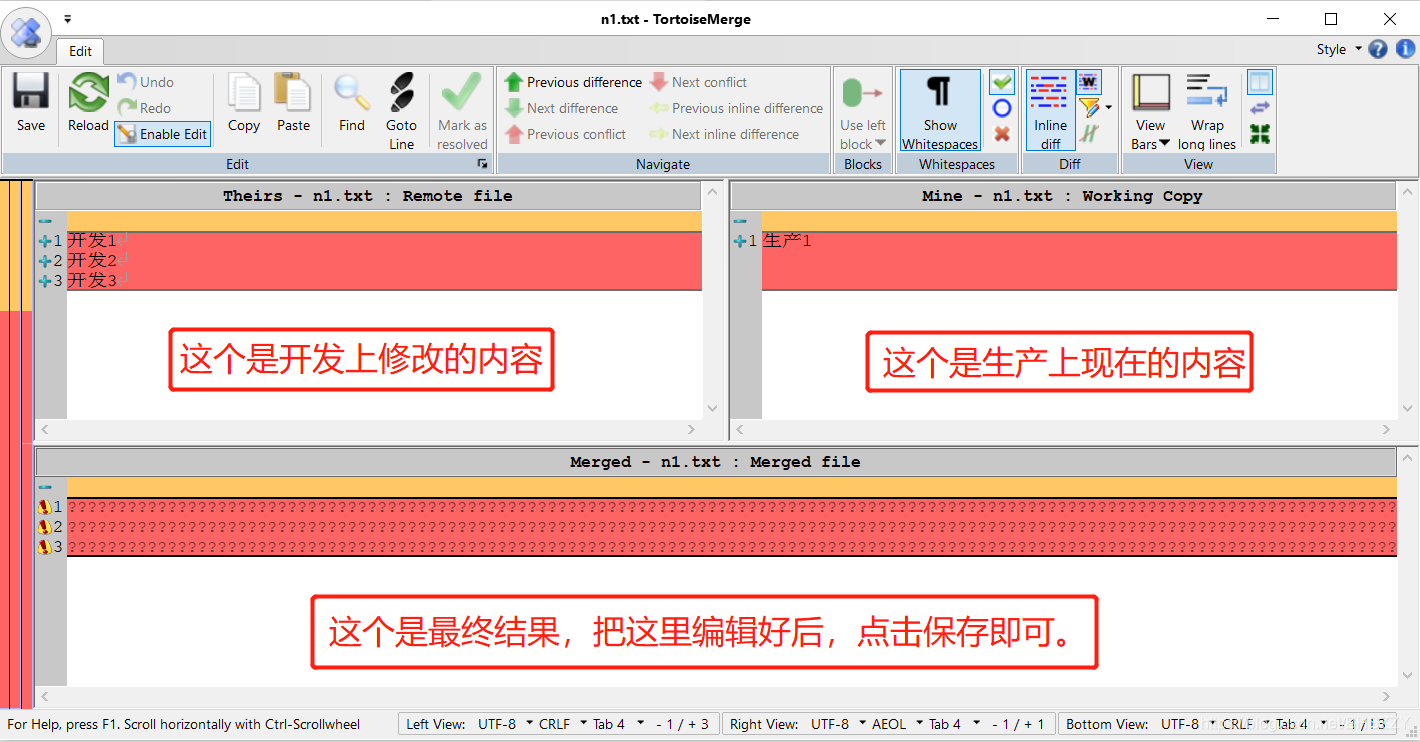Viewport: 1420px width, 742px height.
Task: Reload the files with the Reload icon
Action: click(88, 92)
